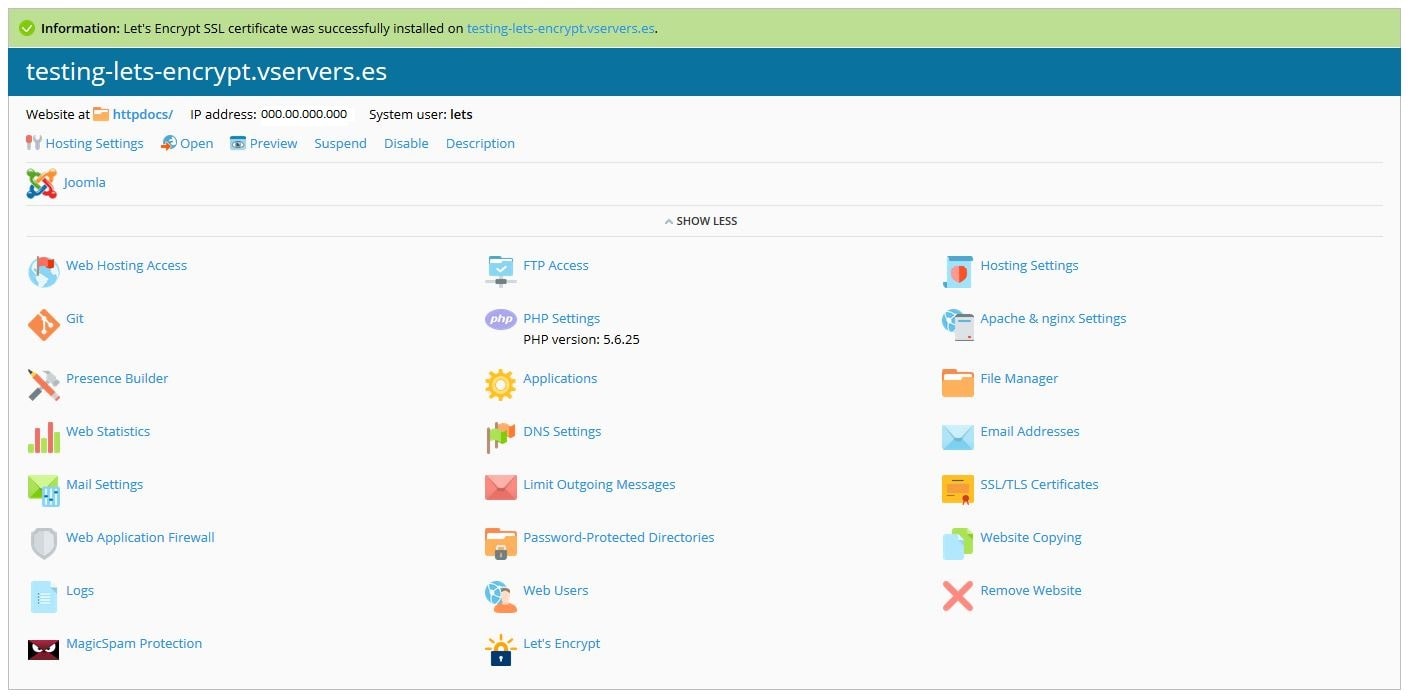Click the Web Users icon
1410x700 pixels.
500,596
